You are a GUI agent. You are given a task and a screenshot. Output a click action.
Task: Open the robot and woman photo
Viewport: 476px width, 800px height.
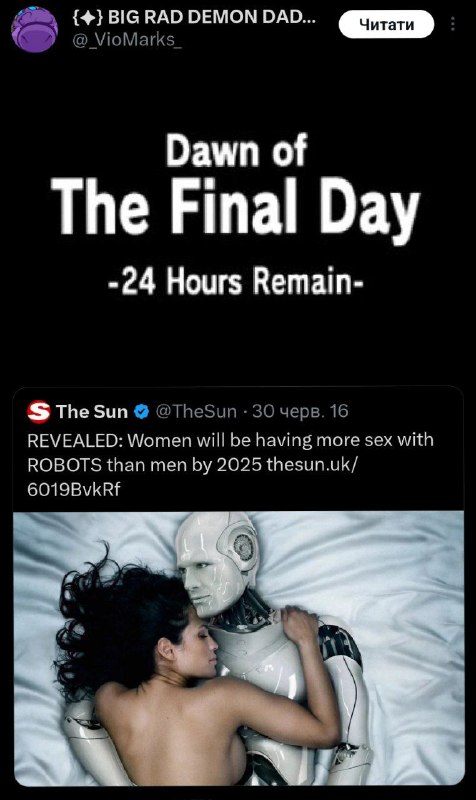coord(239,648)
